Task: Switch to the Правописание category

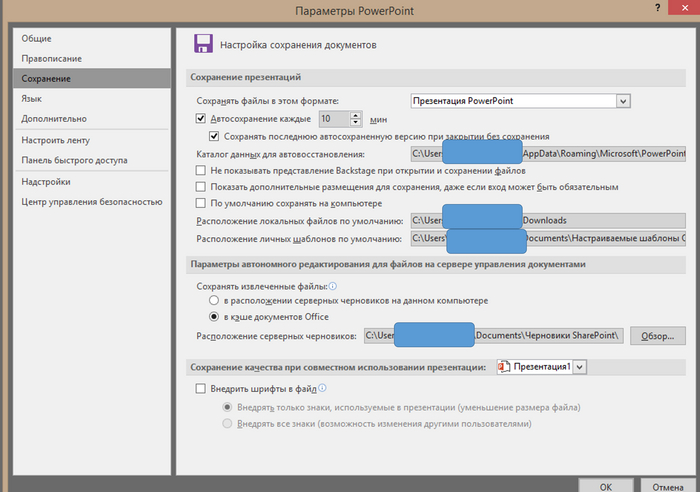Action: click(x=51, y=58)
